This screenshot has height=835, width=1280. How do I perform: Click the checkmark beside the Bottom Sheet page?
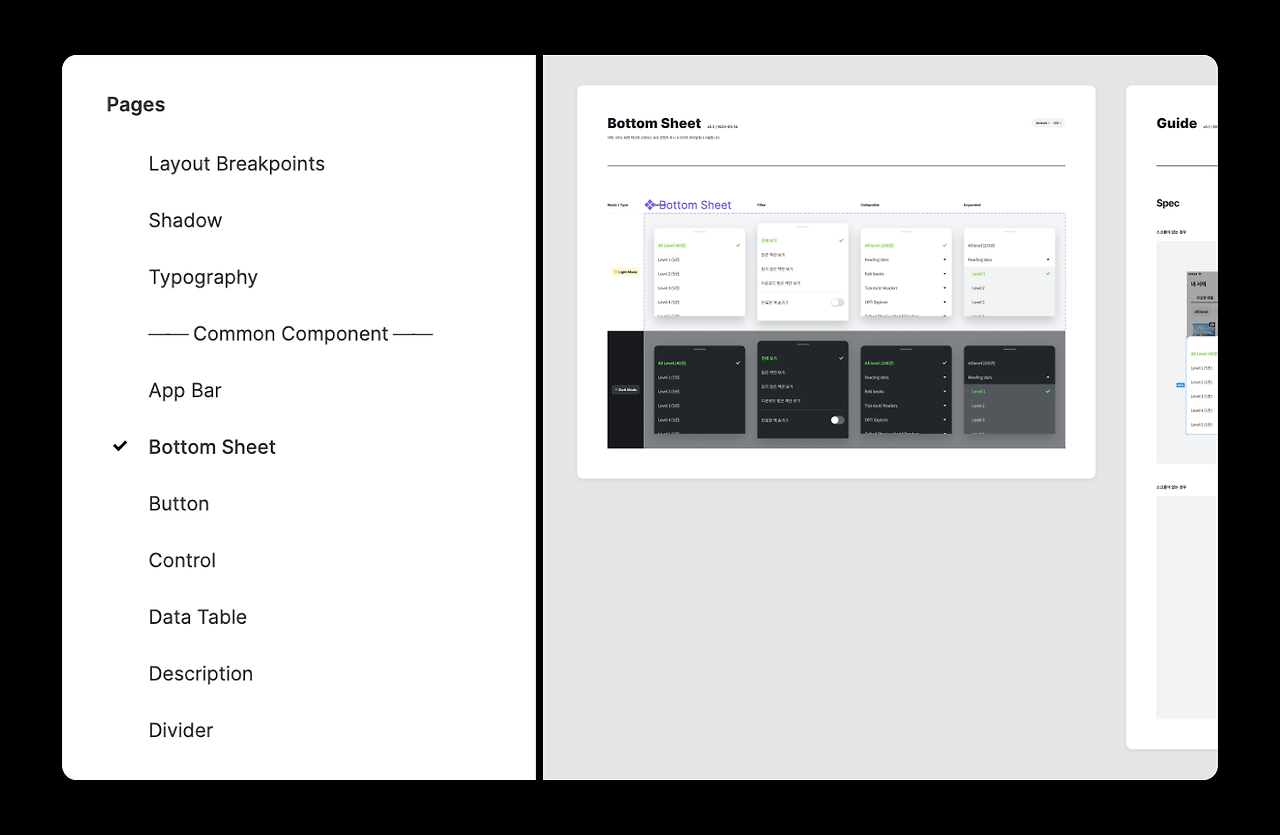120,446
